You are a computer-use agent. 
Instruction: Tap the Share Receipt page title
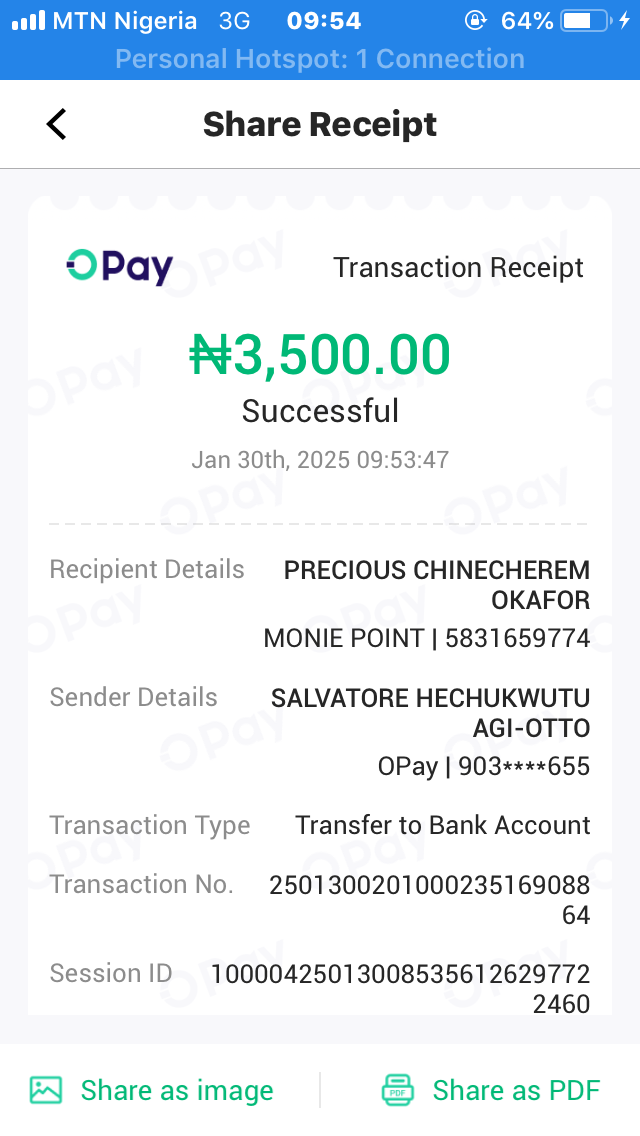point(320,124)
